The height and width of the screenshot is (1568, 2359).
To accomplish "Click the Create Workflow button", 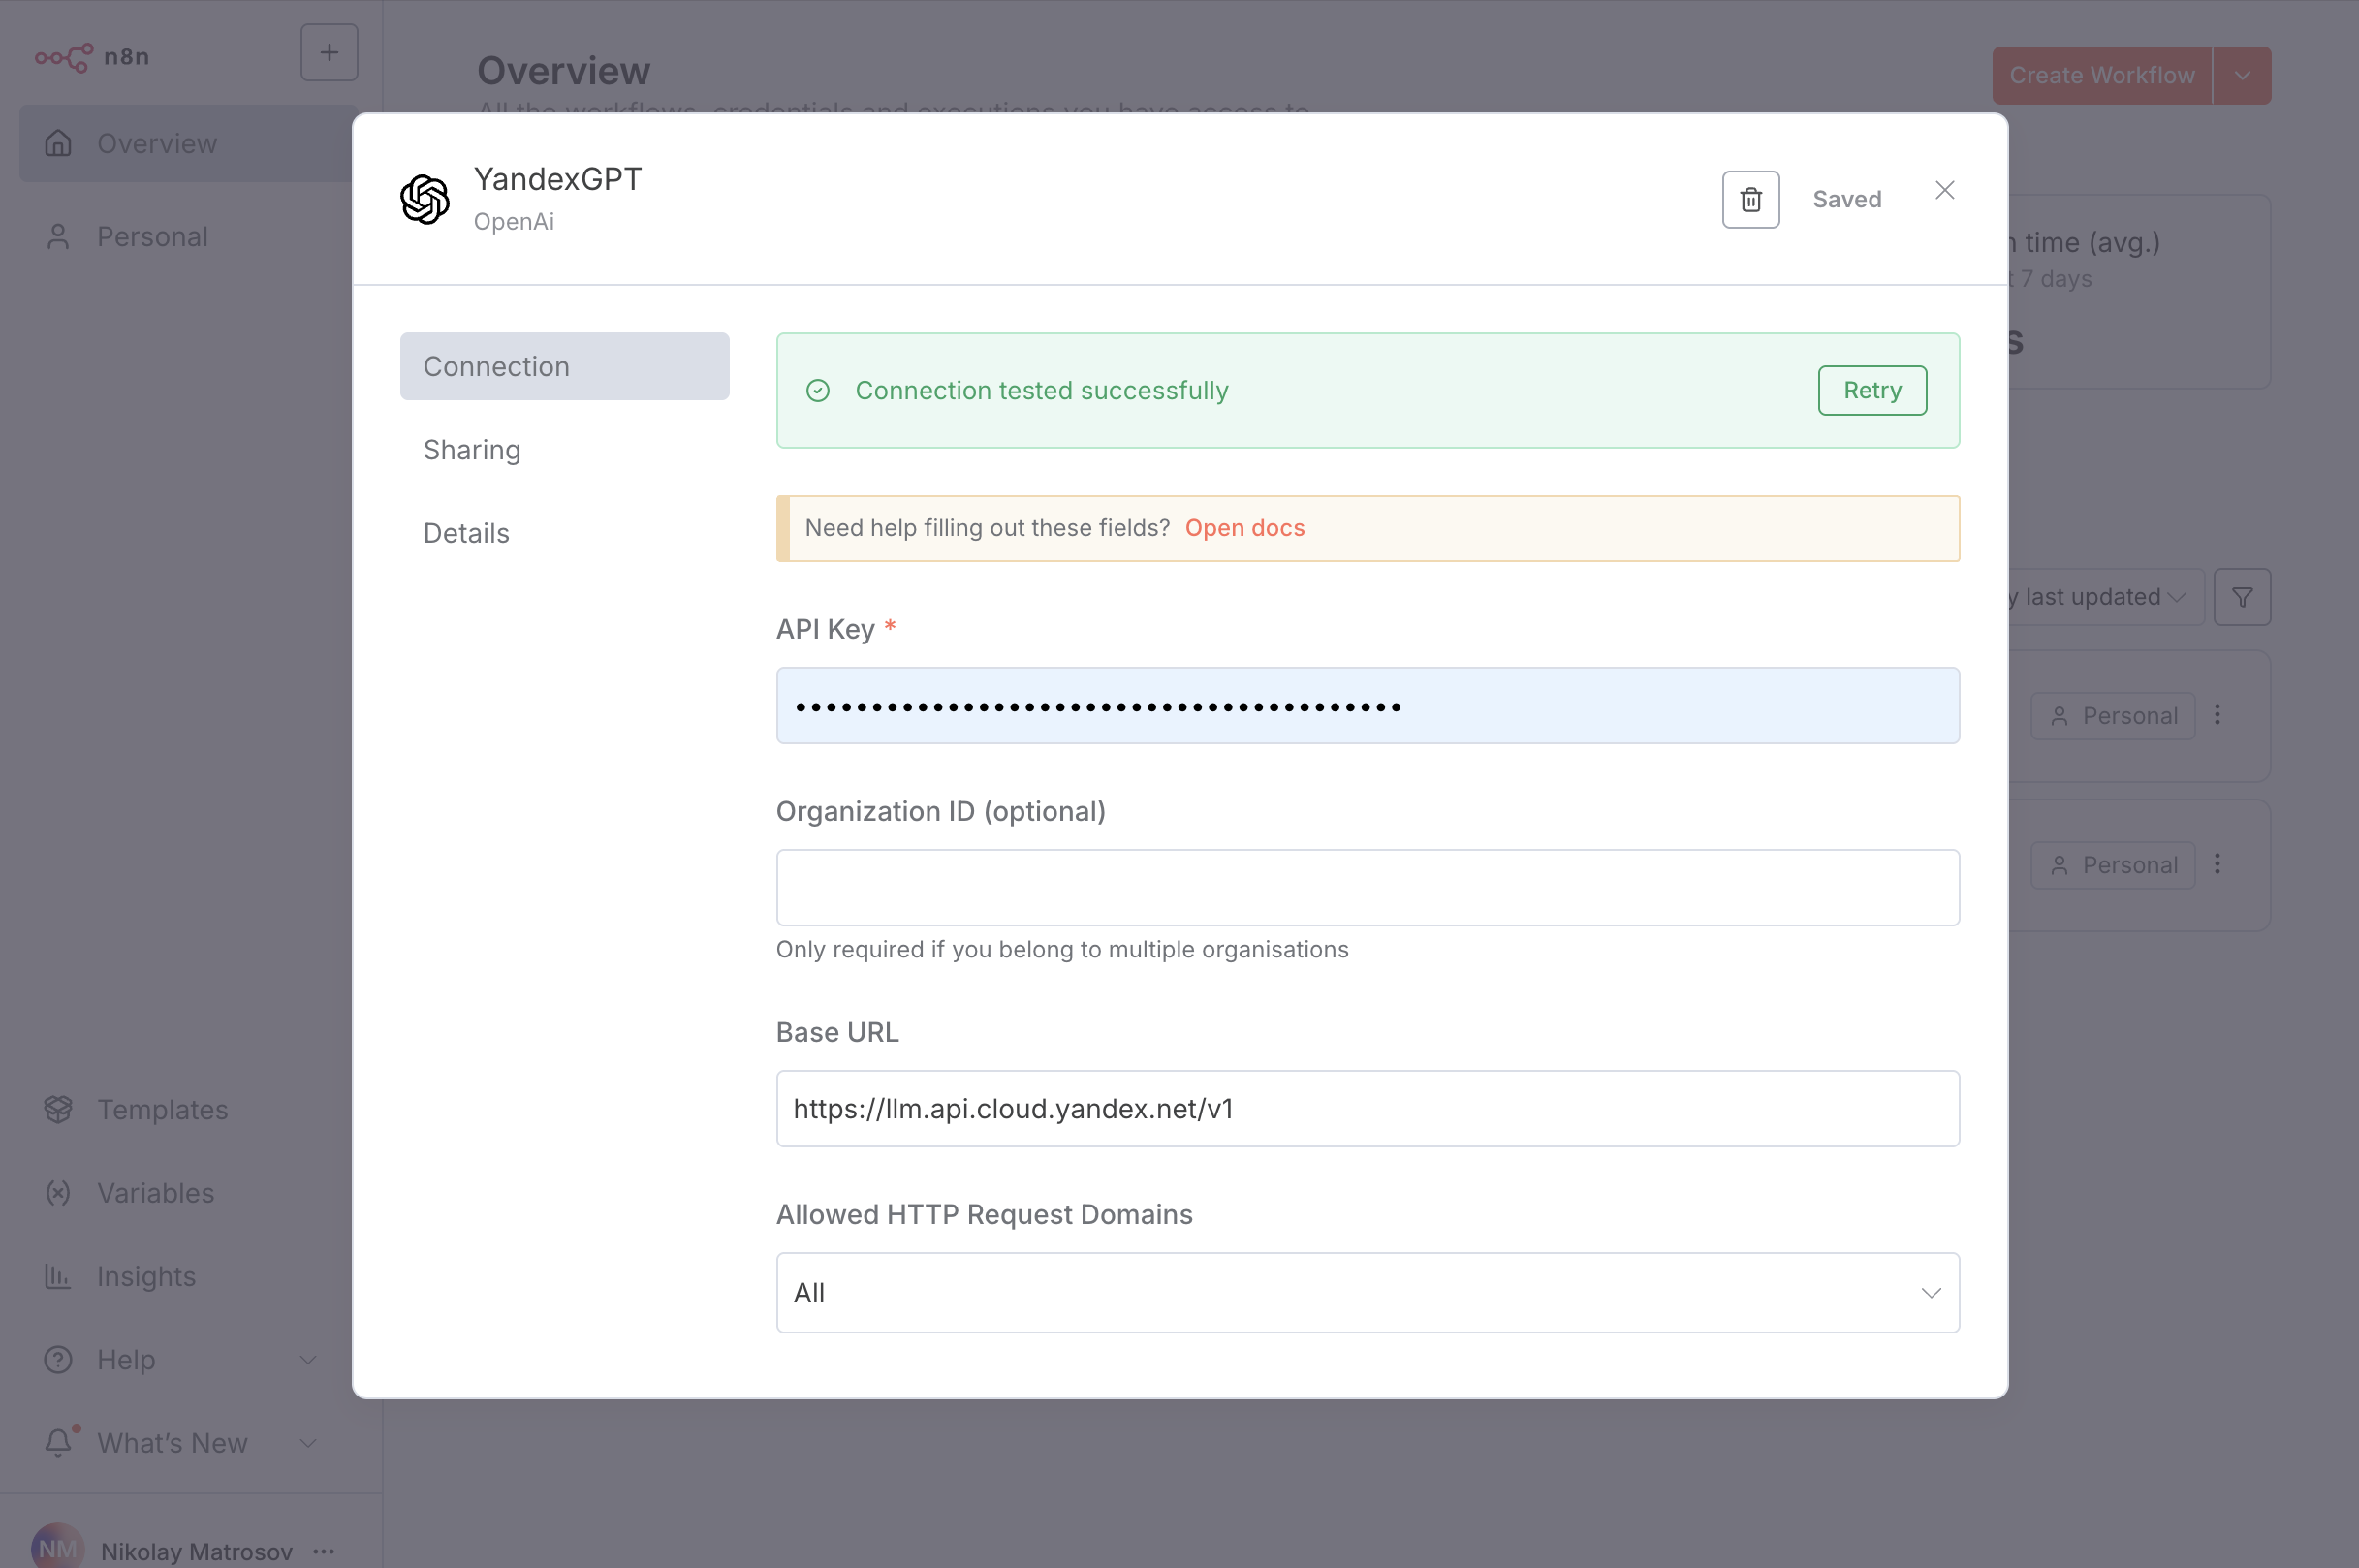I will point(2102,76).
